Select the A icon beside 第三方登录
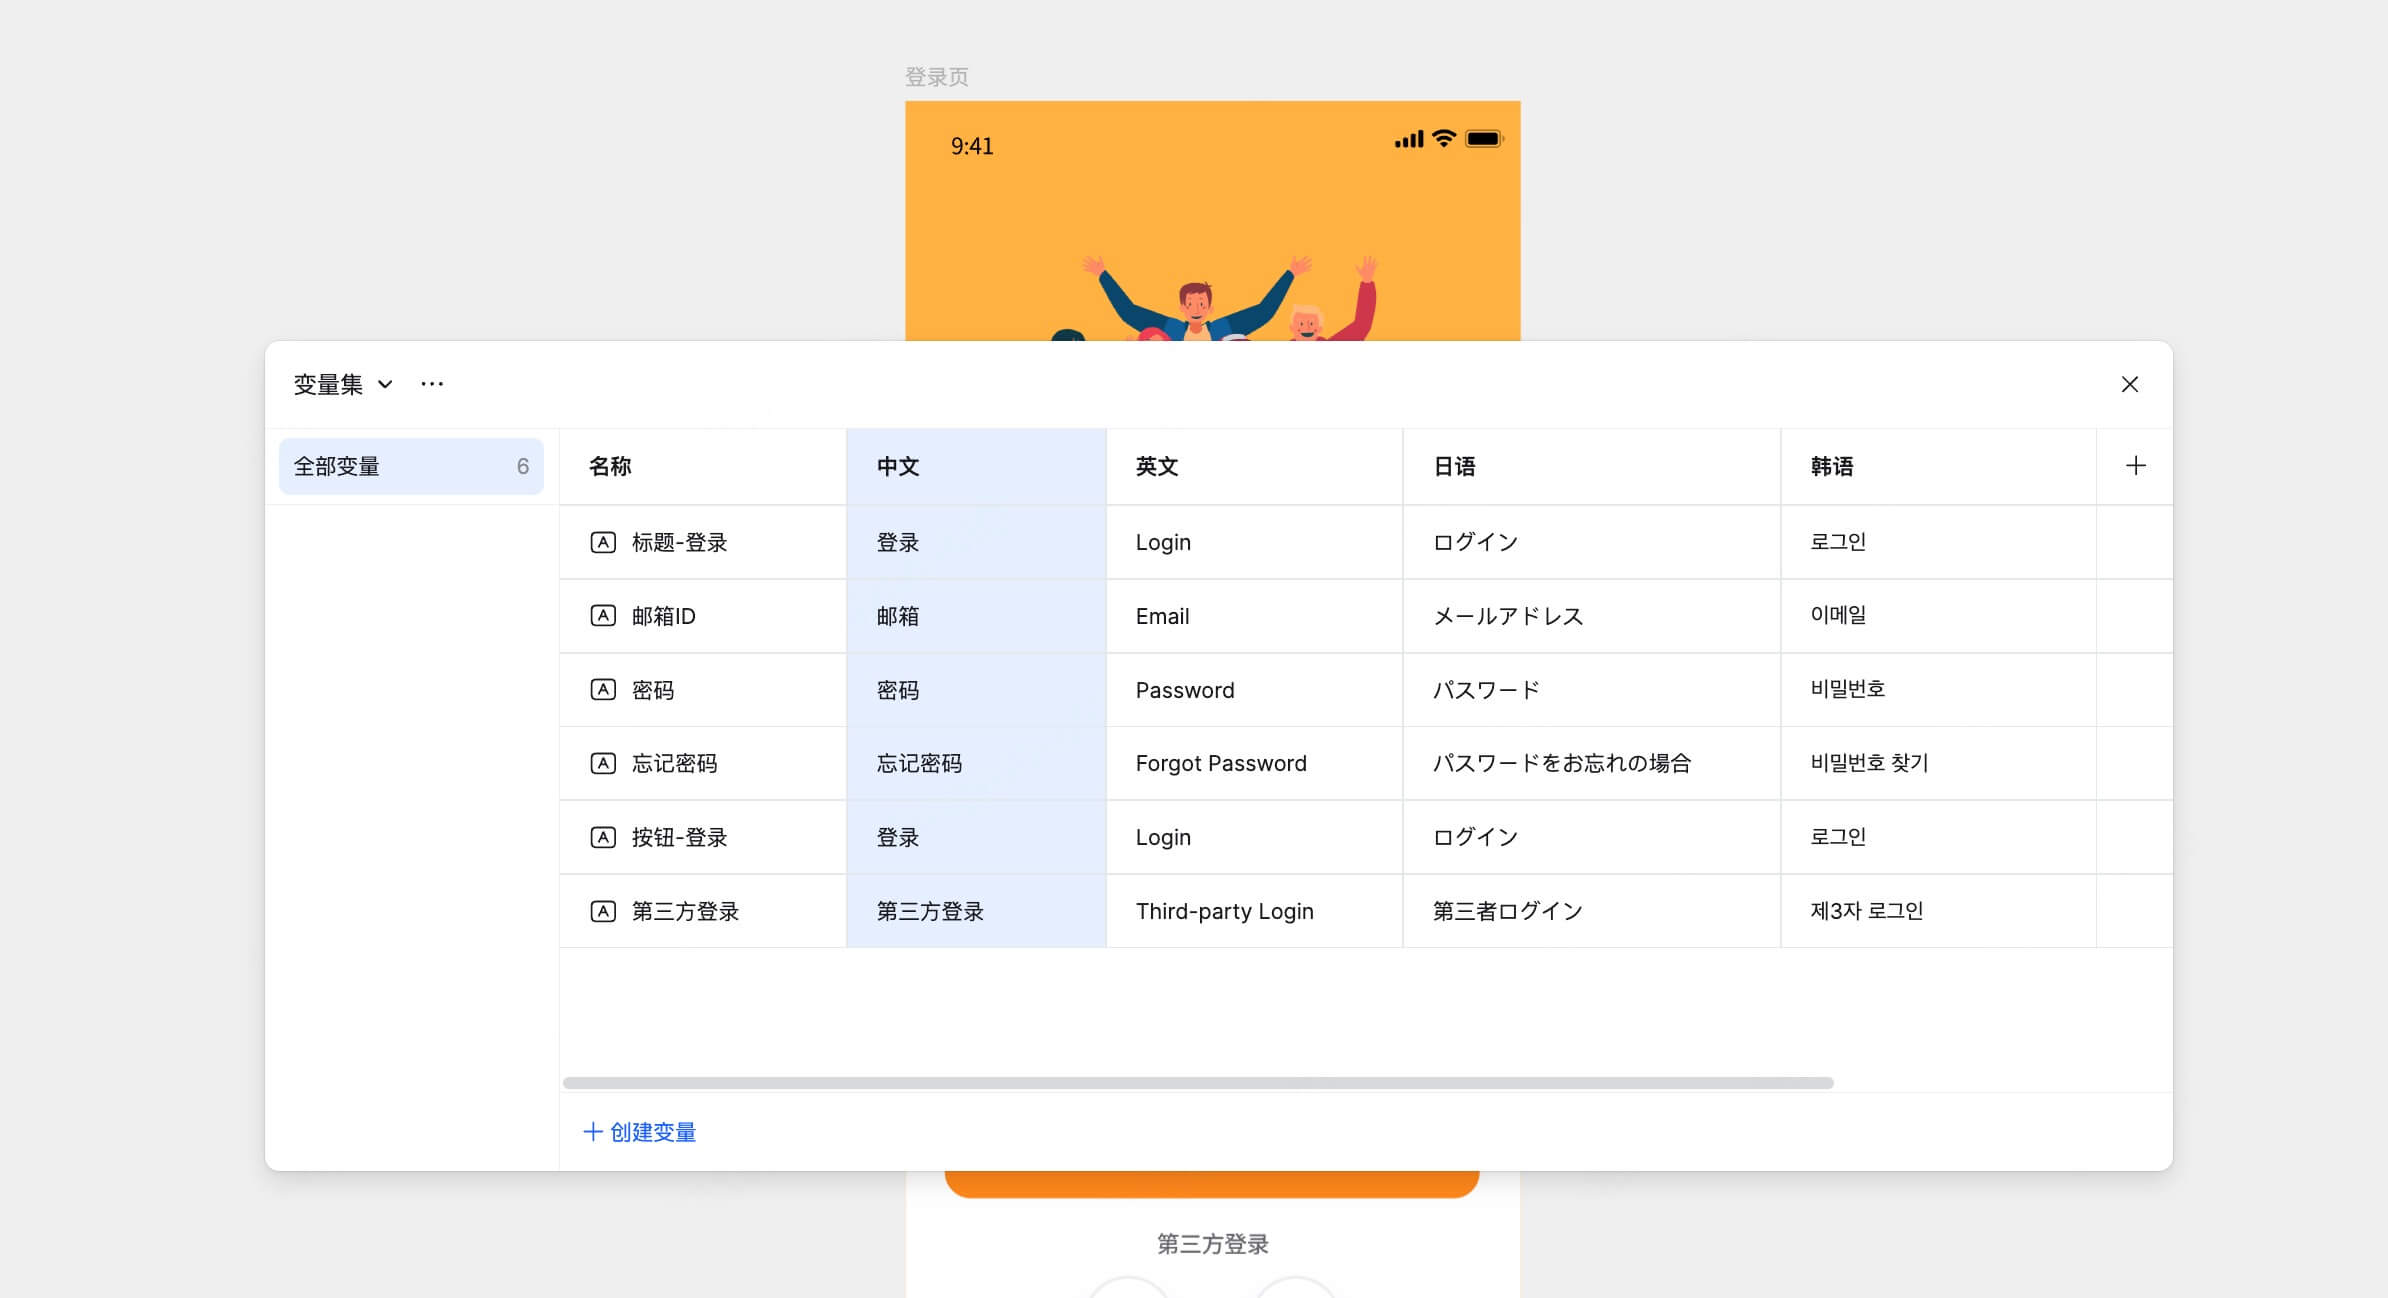The width and height of the screenshot is (2388, 1298). (602, 911)
